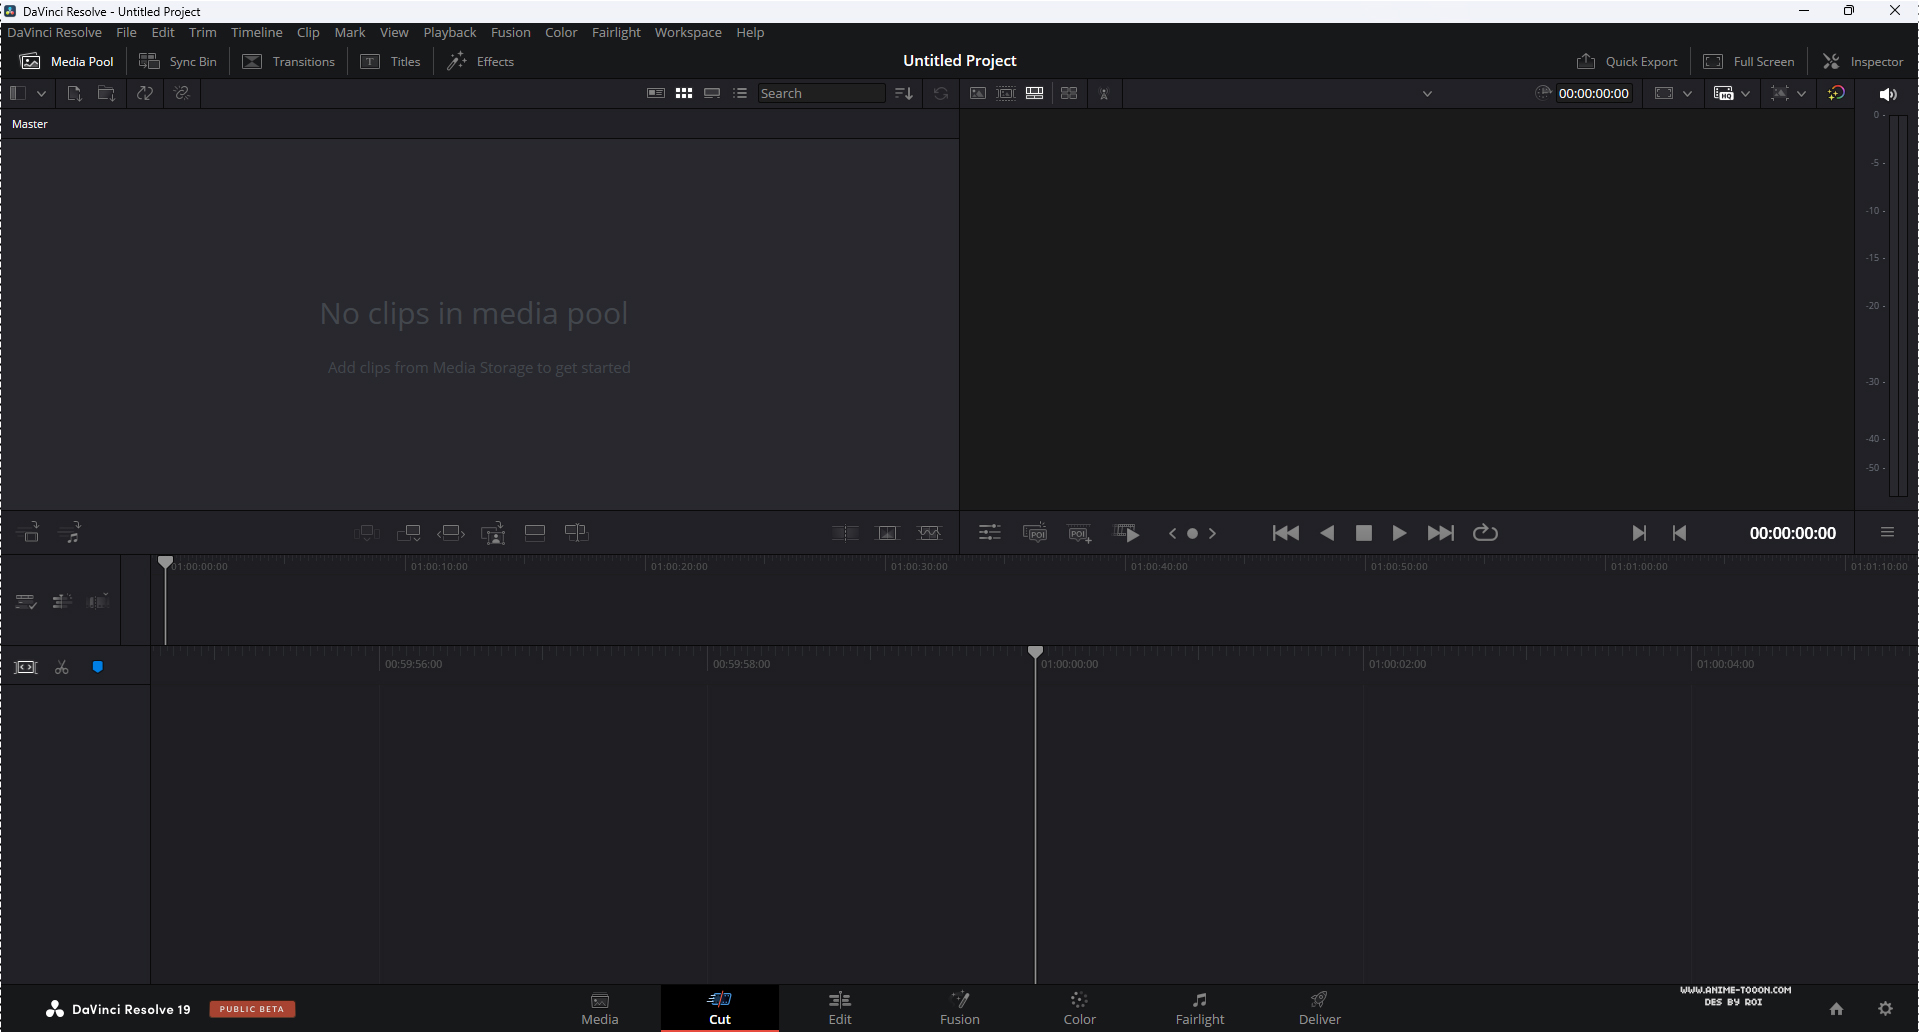Image resolution: width=1919 pixels, height=1033 pixels.
Task: Open the timeline resolution dropdown arrow
Action: [x=1687, y=93]
